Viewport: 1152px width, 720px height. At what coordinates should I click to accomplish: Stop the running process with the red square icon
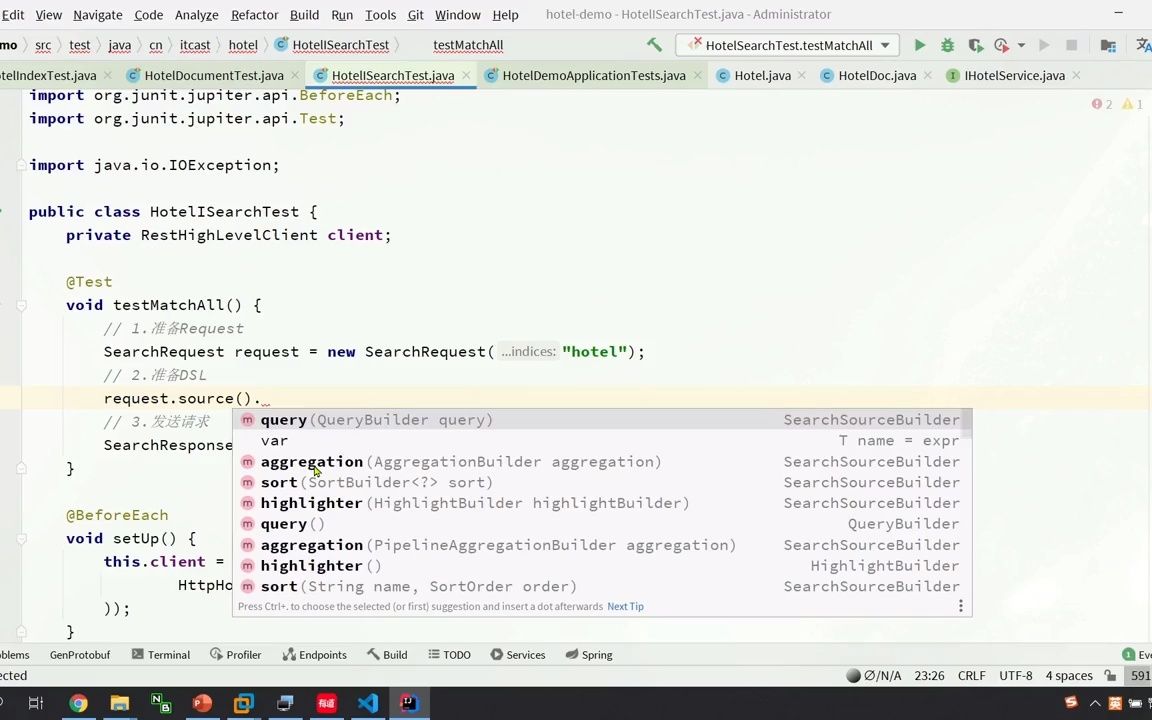(x=1071, y=45)
